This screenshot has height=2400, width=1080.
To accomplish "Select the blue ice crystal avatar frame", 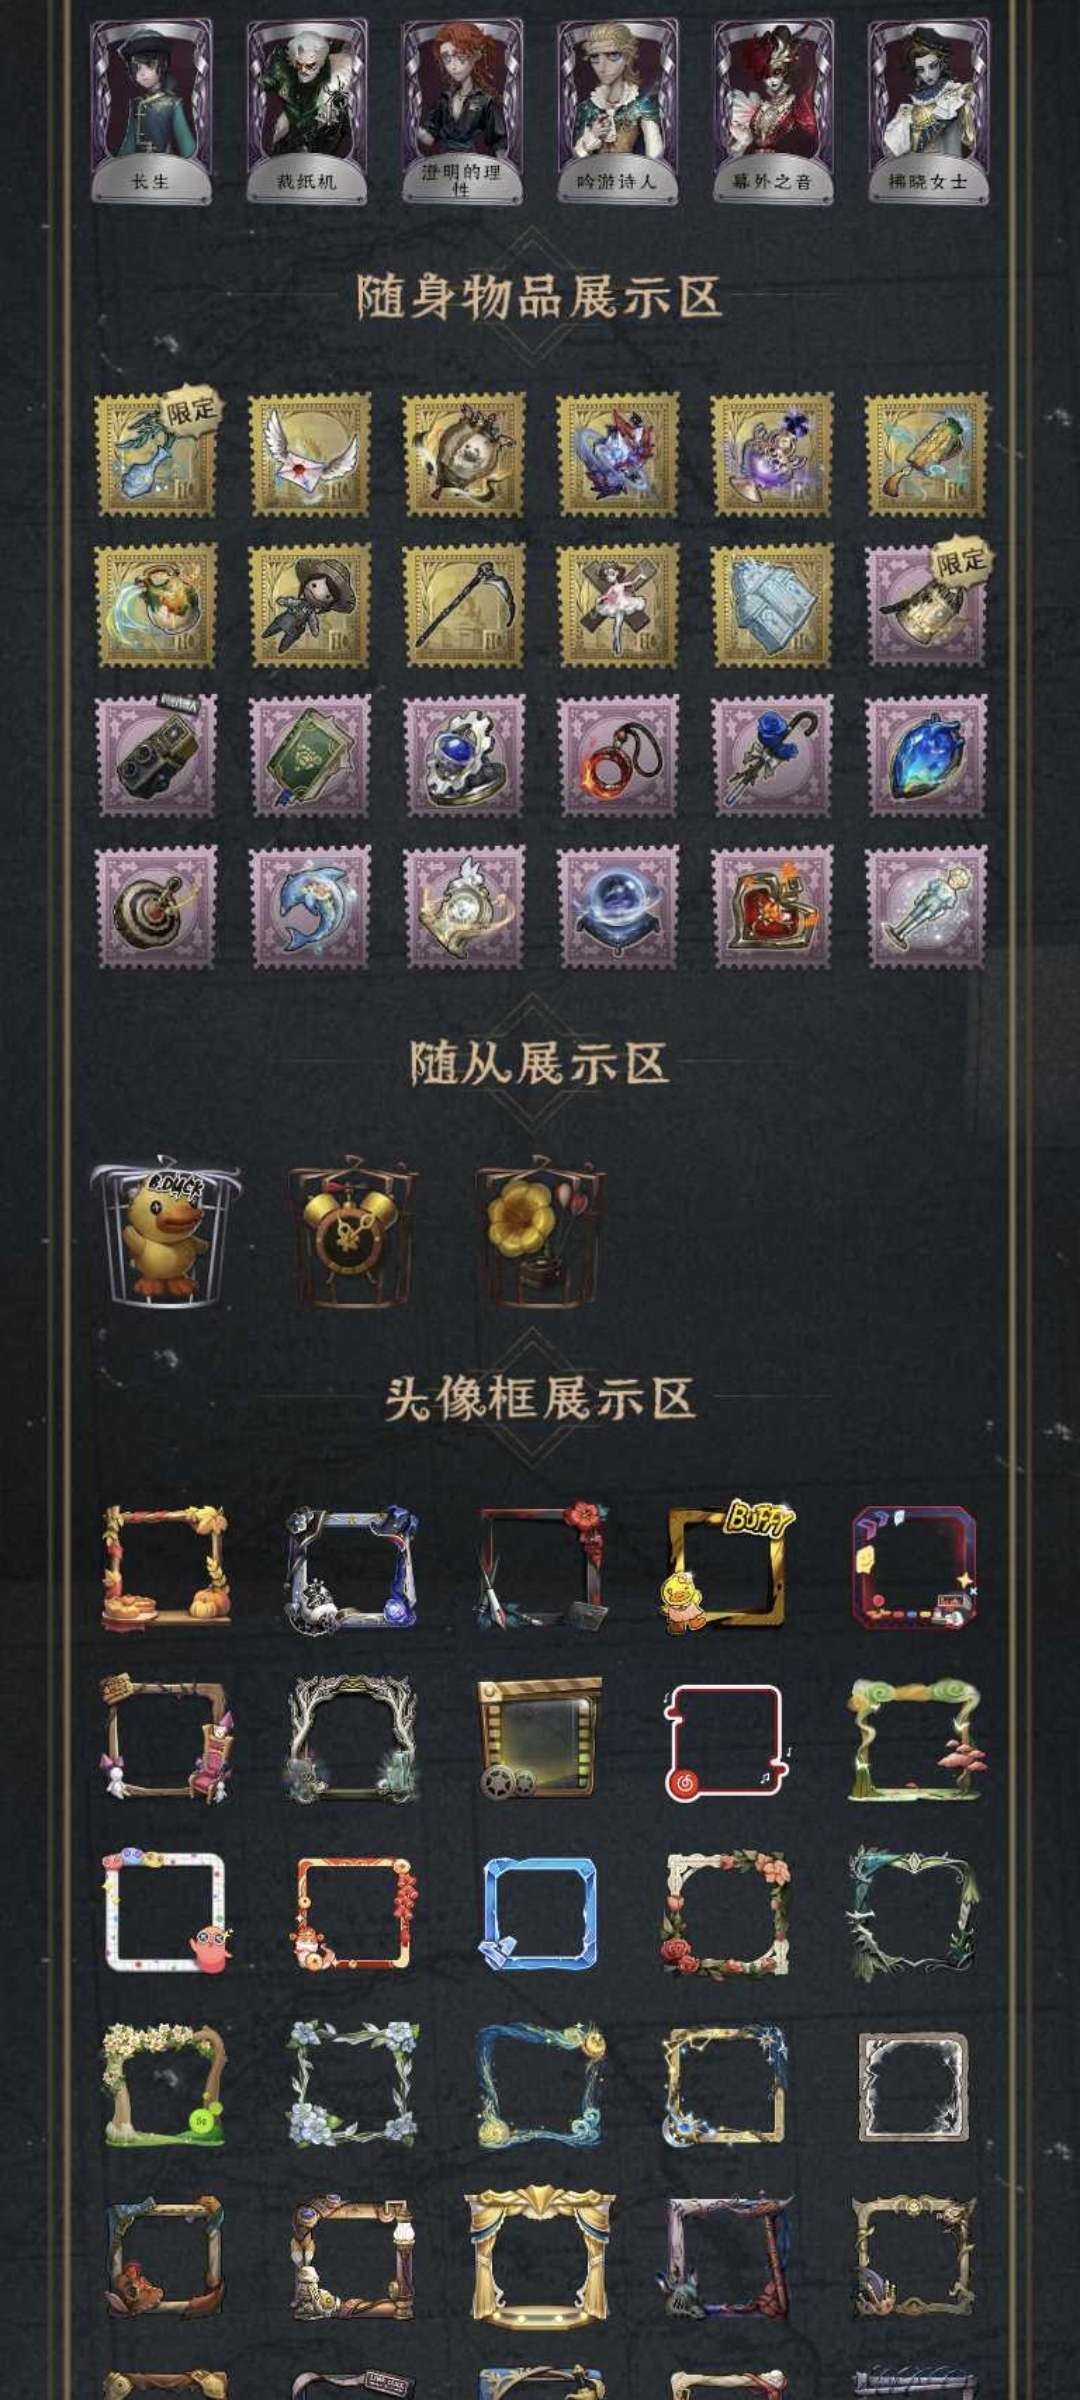I will click(x=539, y=1913).
